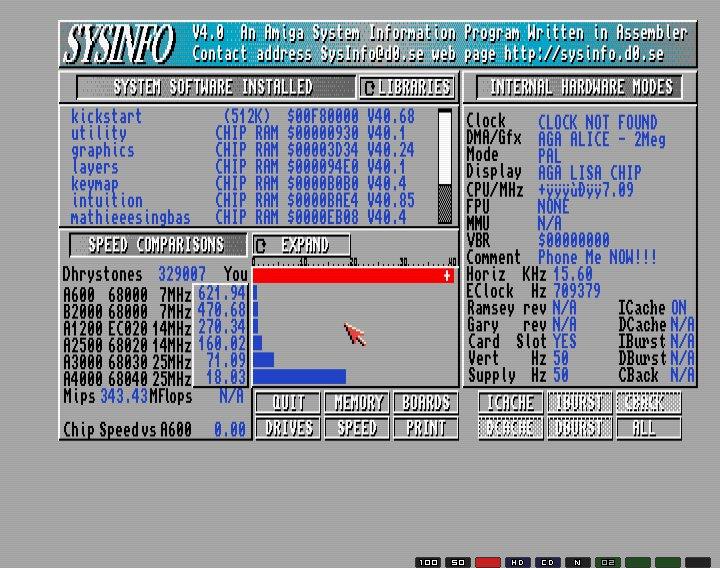Click the SPEED COMPARISONS header

[158, 245]
